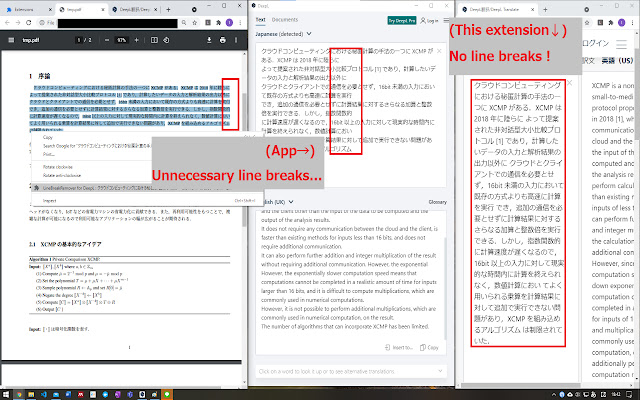This screenshot has width=640, height=400.
Task: Open hamburger menu on DeepL web page
Action: click(x=622, y=44)
